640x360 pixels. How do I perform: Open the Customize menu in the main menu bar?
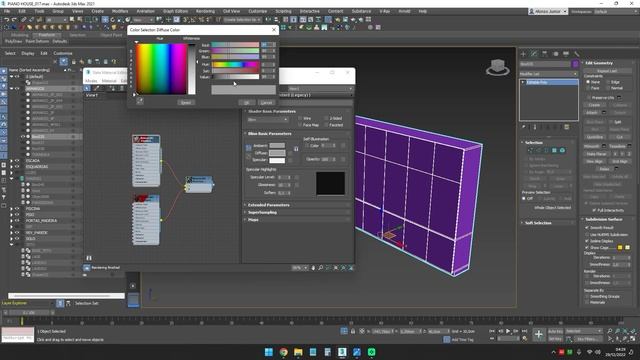[x=258, y=11]
